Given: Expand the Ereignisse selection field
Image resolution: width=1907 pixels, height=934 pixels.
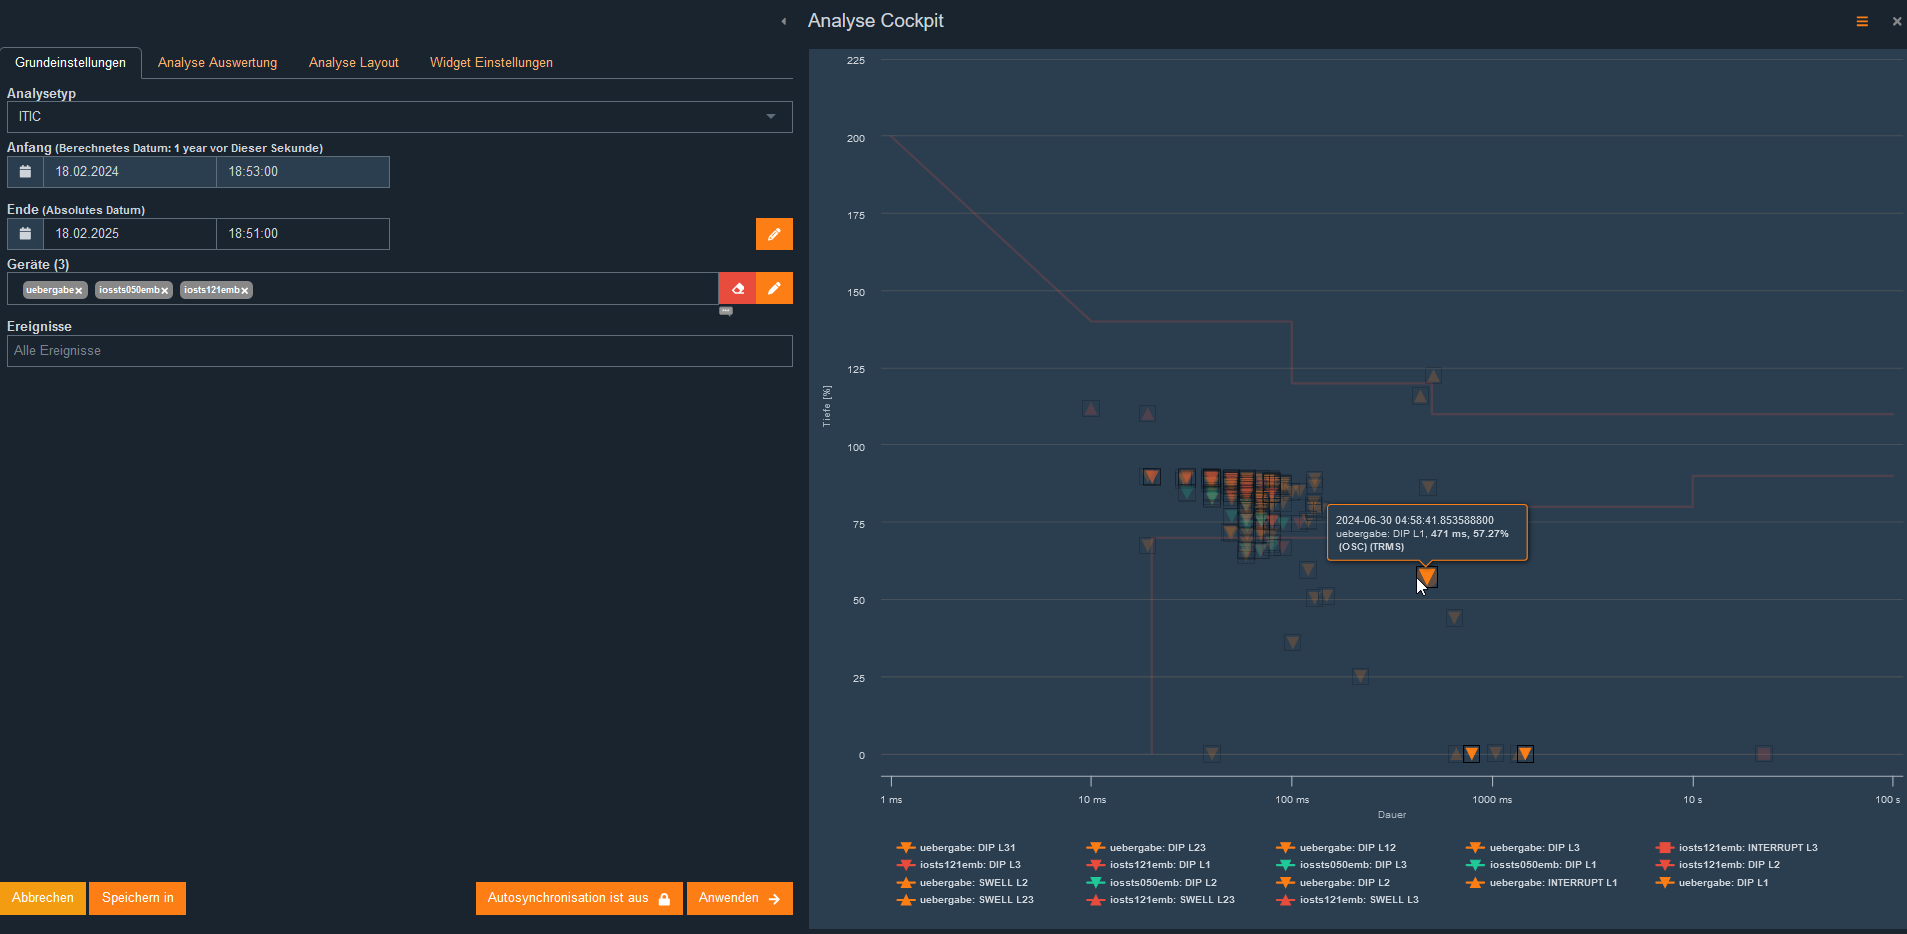Looking at the screenshot, I should pos(399,351).
